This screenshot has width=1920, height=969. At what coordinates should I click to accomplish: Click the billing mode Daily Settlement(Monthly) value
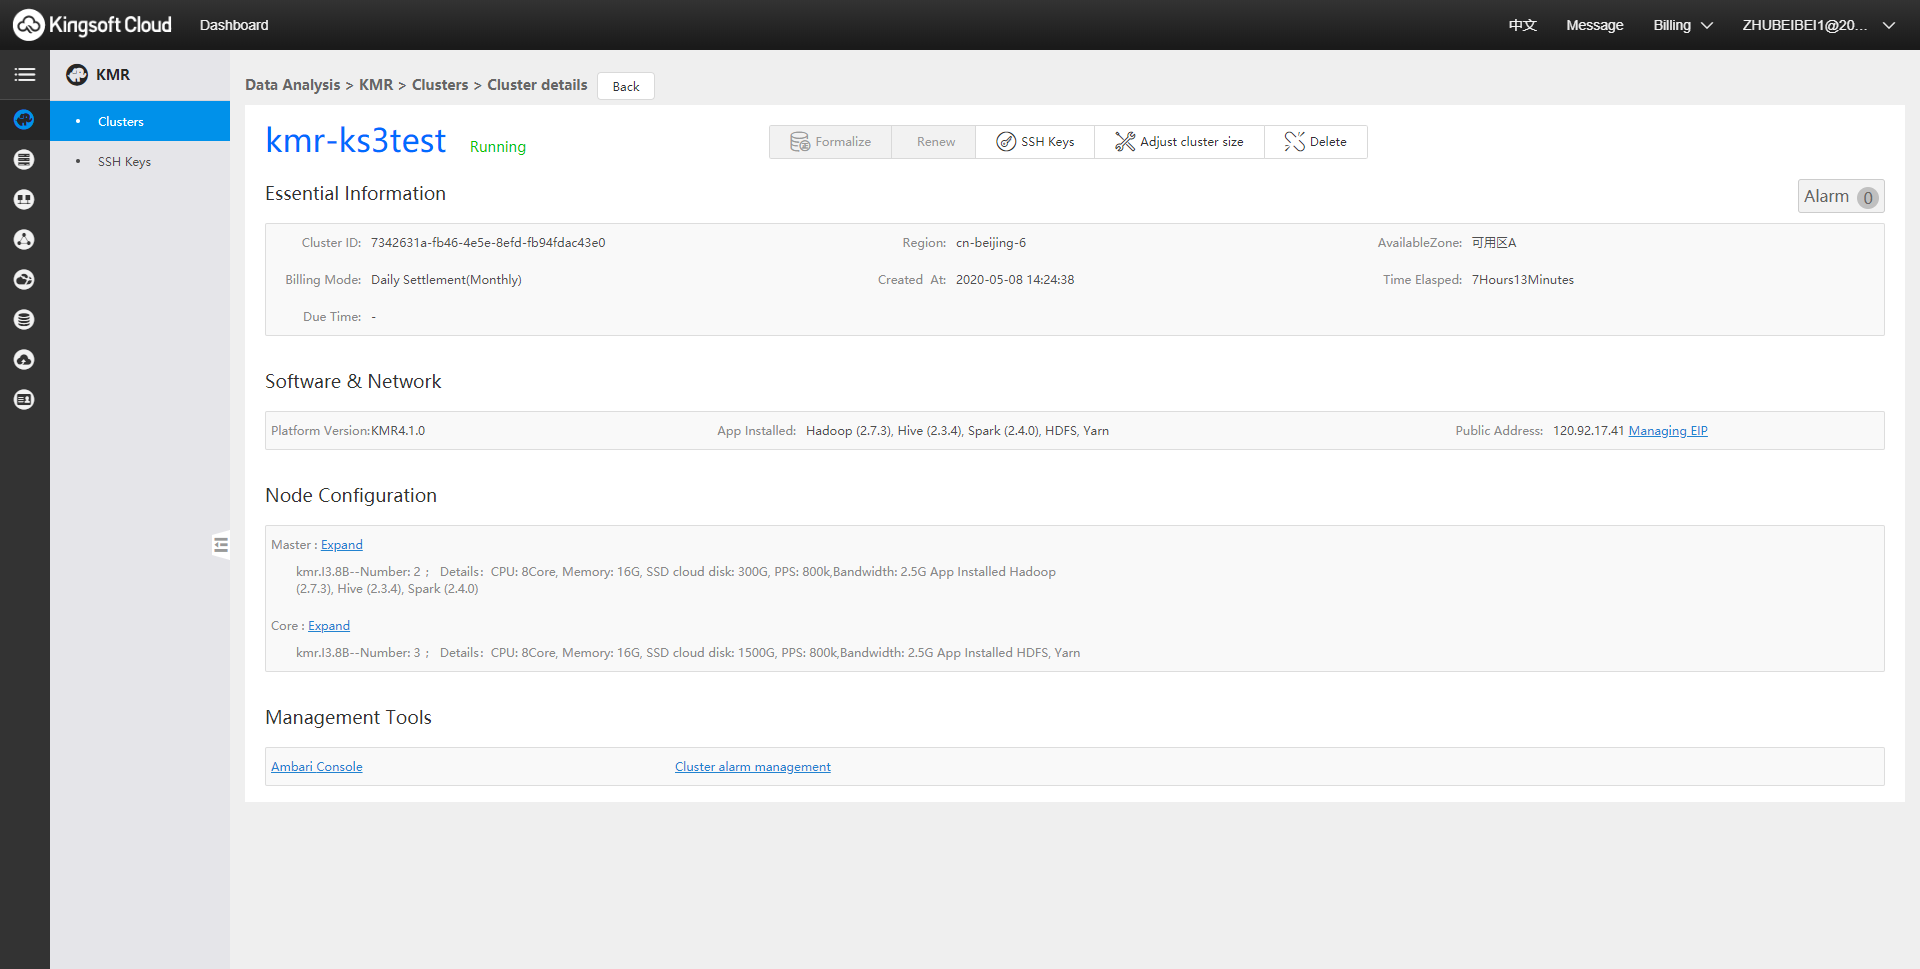(x=446, y=280)
